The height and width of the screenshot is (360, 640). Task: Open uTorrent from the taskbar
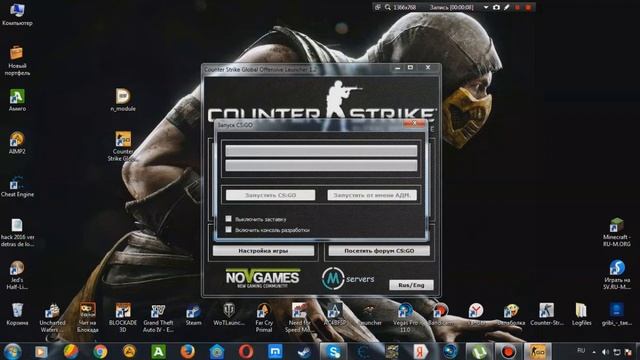pos(479,351)
